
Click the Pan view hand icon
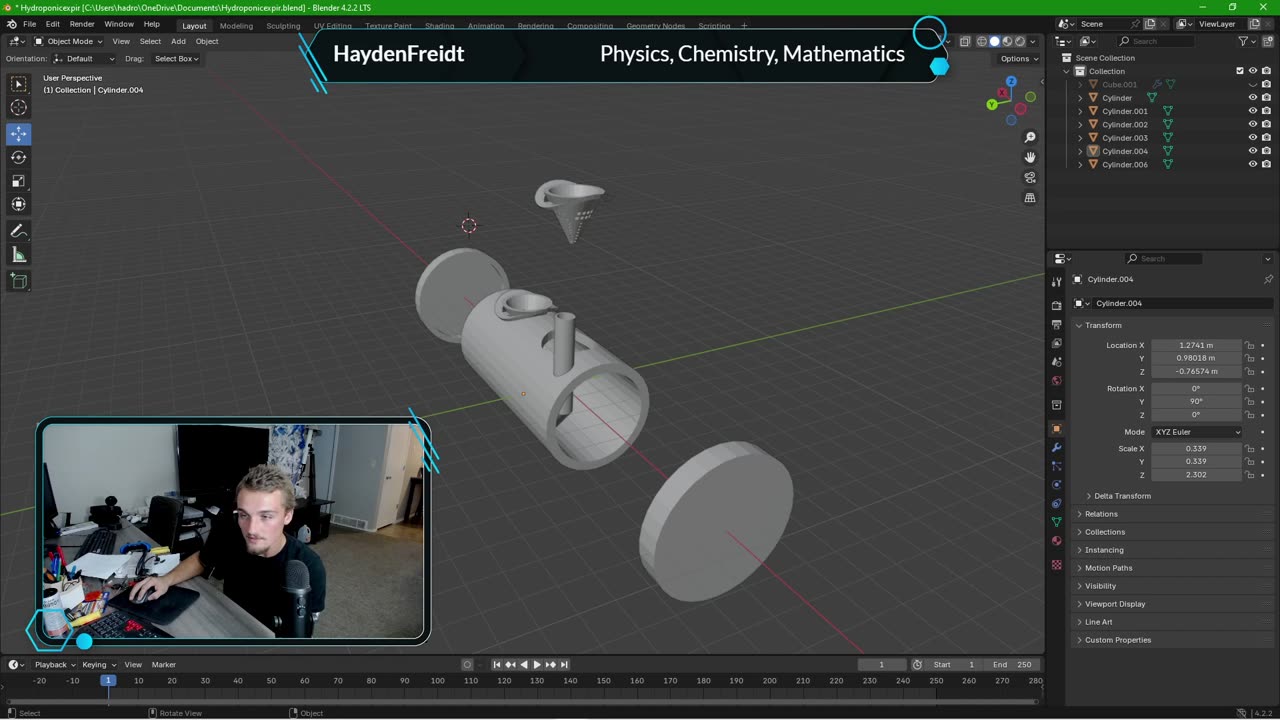(x=1030, y=157)
